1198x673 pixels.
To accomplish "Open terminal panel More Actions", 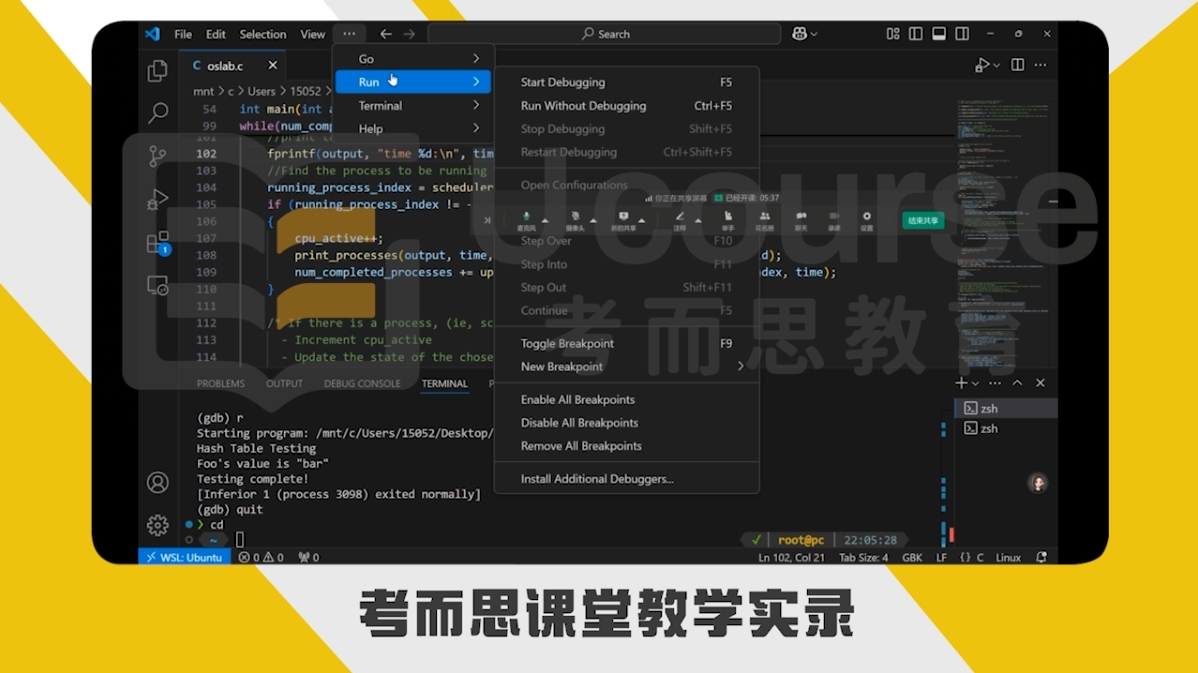I will click(x=995, y=383).
